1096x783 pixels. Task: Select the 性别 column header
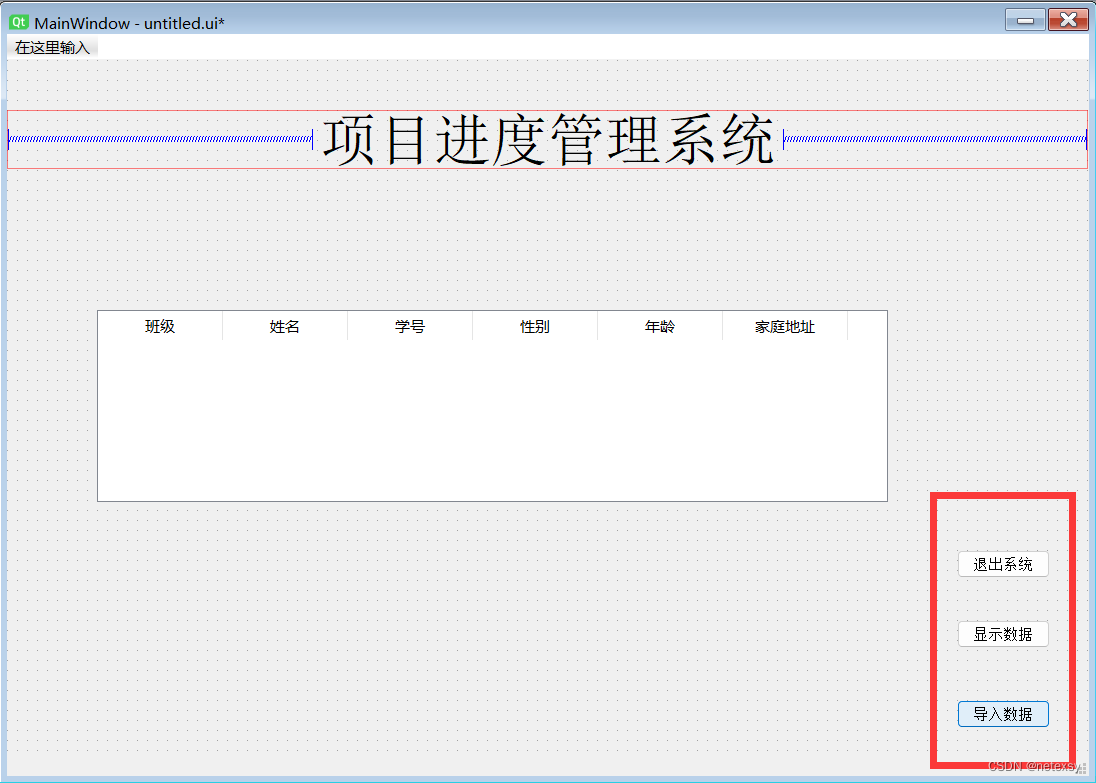[x=535, y=325]
